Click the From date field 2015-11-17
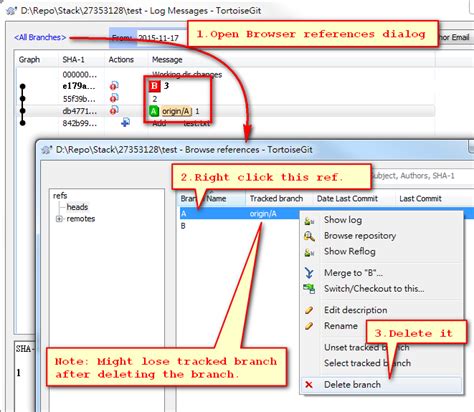474x412 pixels. point(159,38)
